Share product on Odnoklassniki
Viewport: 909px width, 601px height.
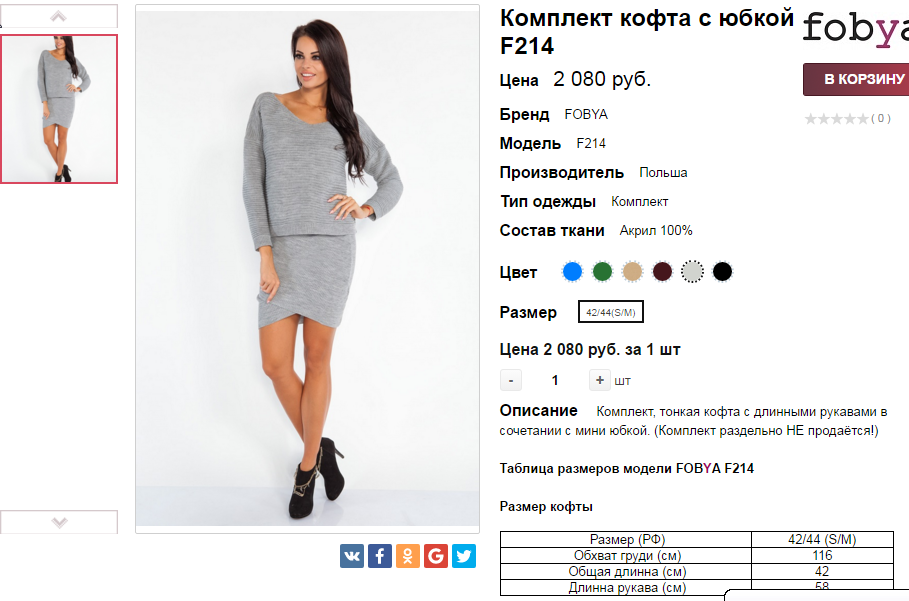[x=408, y=556]
